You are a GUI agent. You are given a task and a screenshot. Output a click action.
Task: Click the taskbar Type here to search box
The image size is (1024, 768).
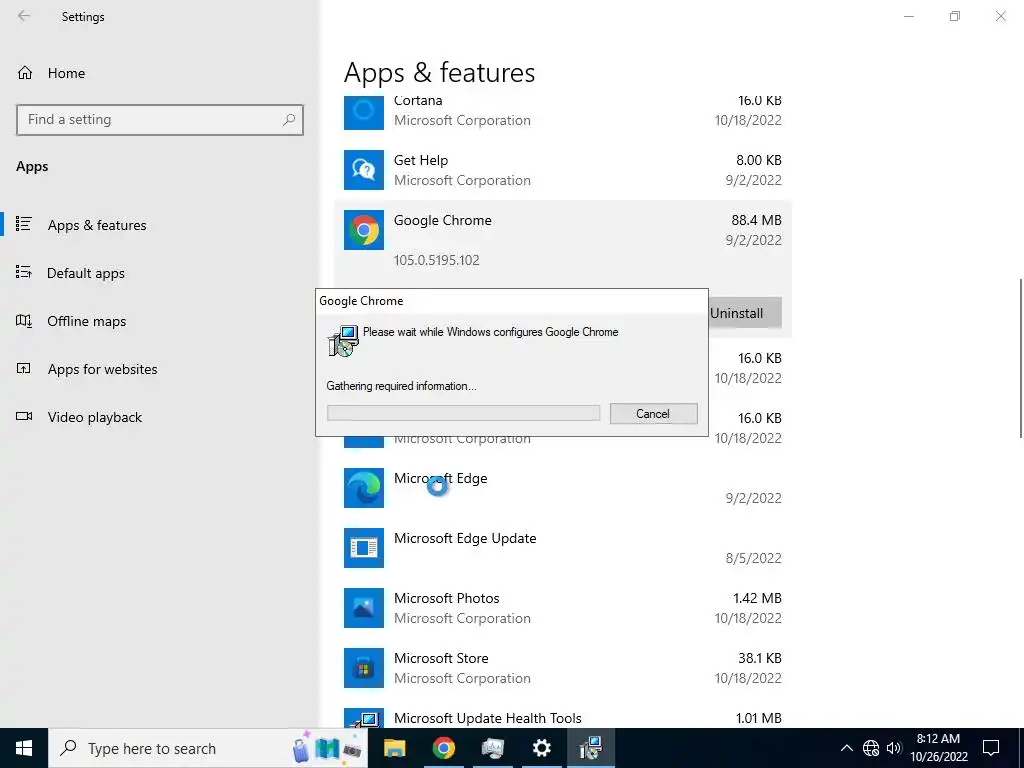point(208,748)
